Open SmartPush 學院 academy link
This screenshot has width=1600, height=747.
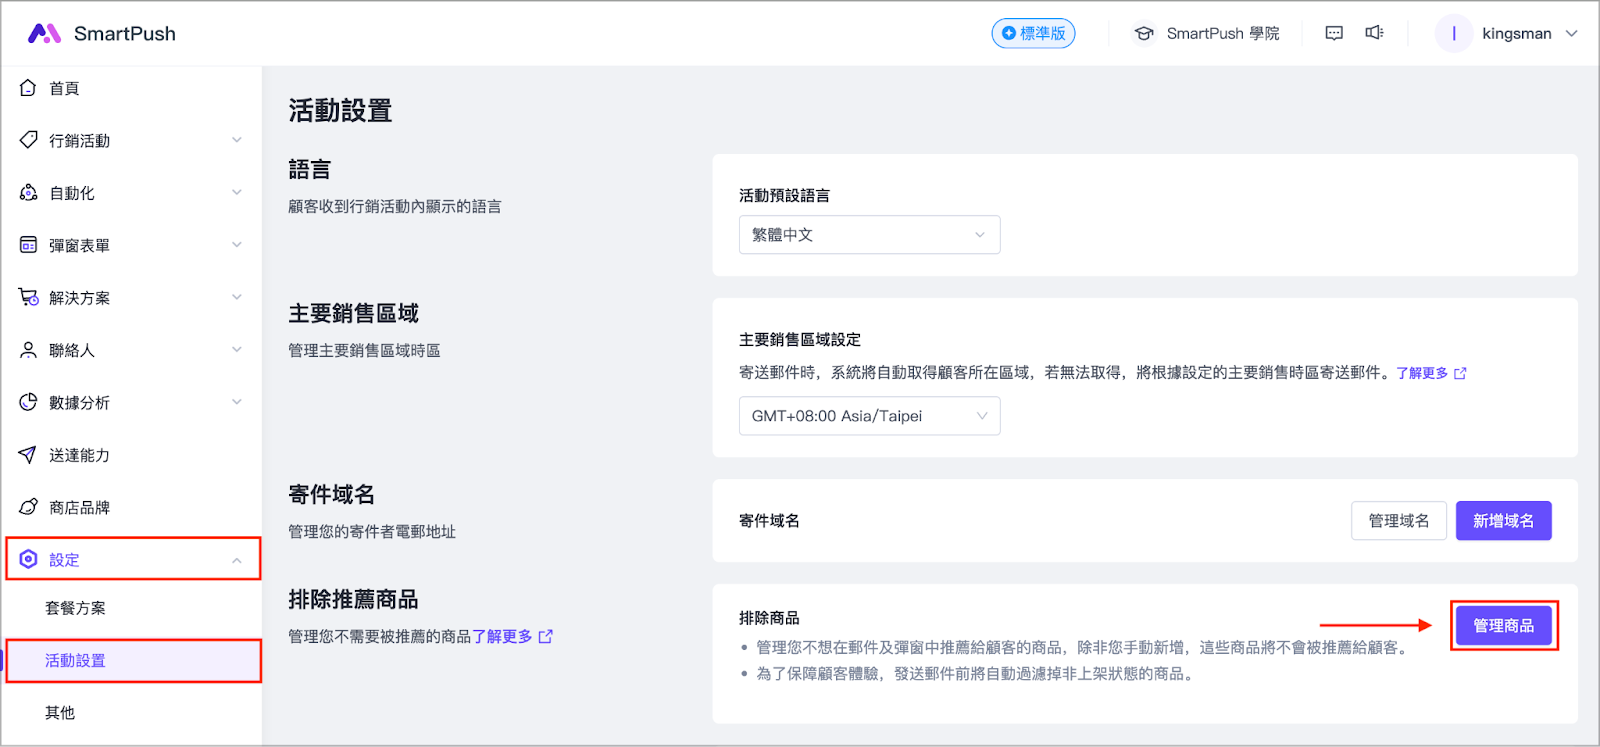pos(1206,33)
